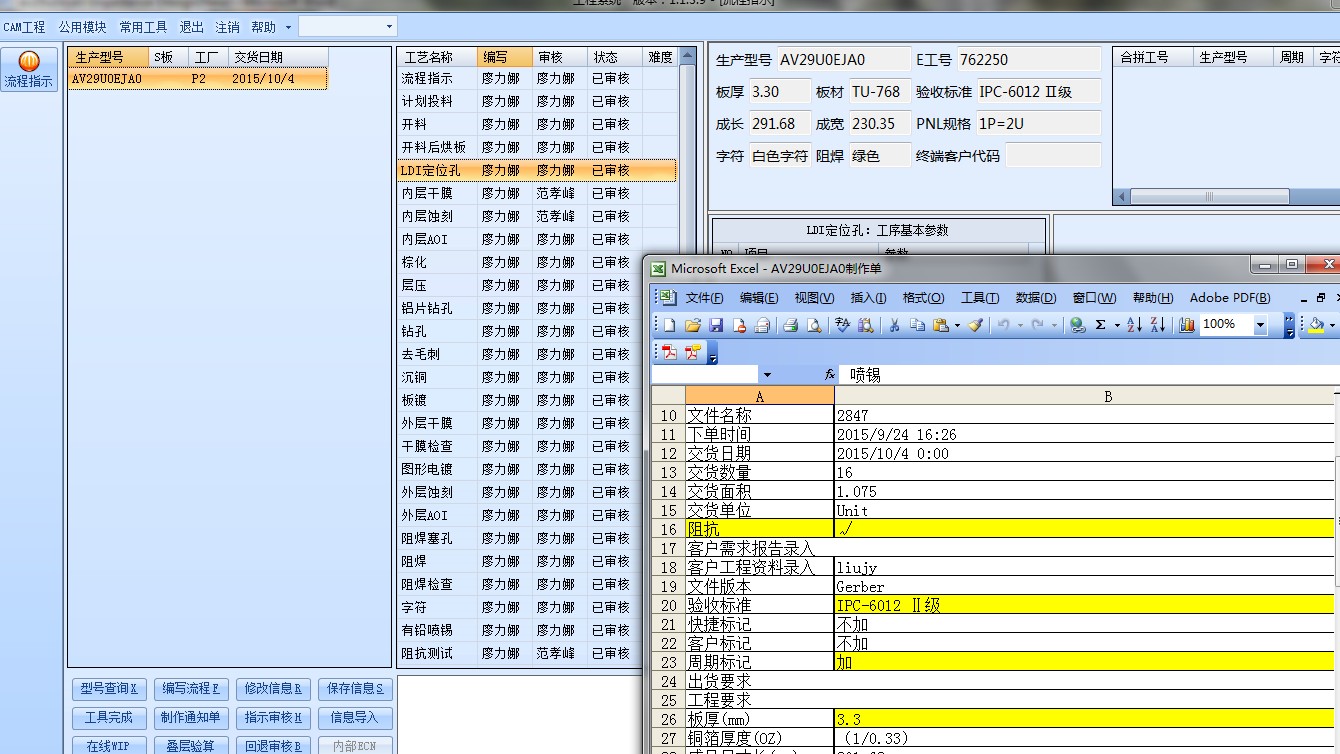
Task: Sort descending with the Z-A icon
Action: pyautogui.click(x=1158, y=325)
